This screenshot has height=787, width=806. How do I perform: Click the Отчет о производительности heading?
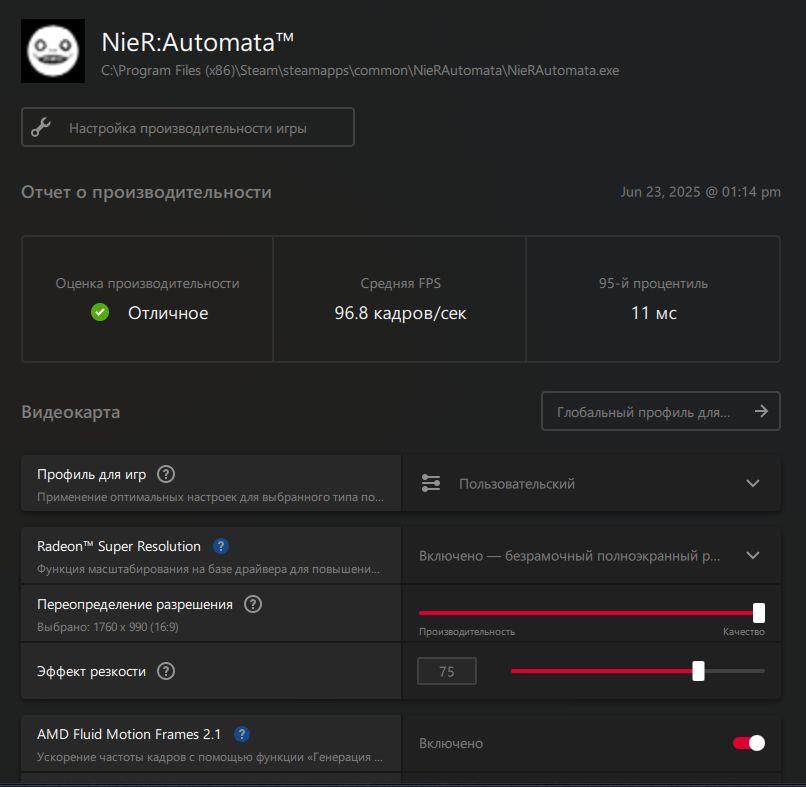pos(146,192)
